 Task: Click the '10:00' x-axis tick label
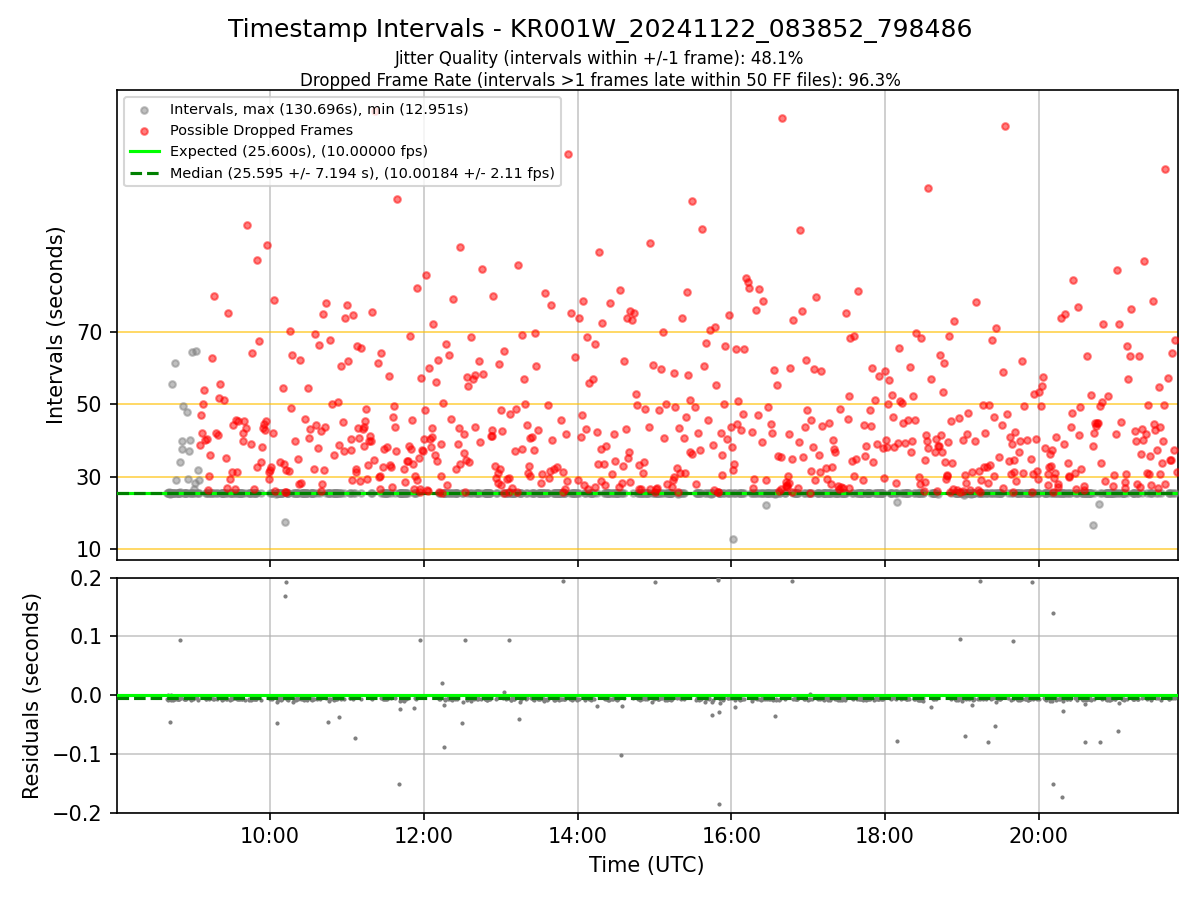[270, 835]
